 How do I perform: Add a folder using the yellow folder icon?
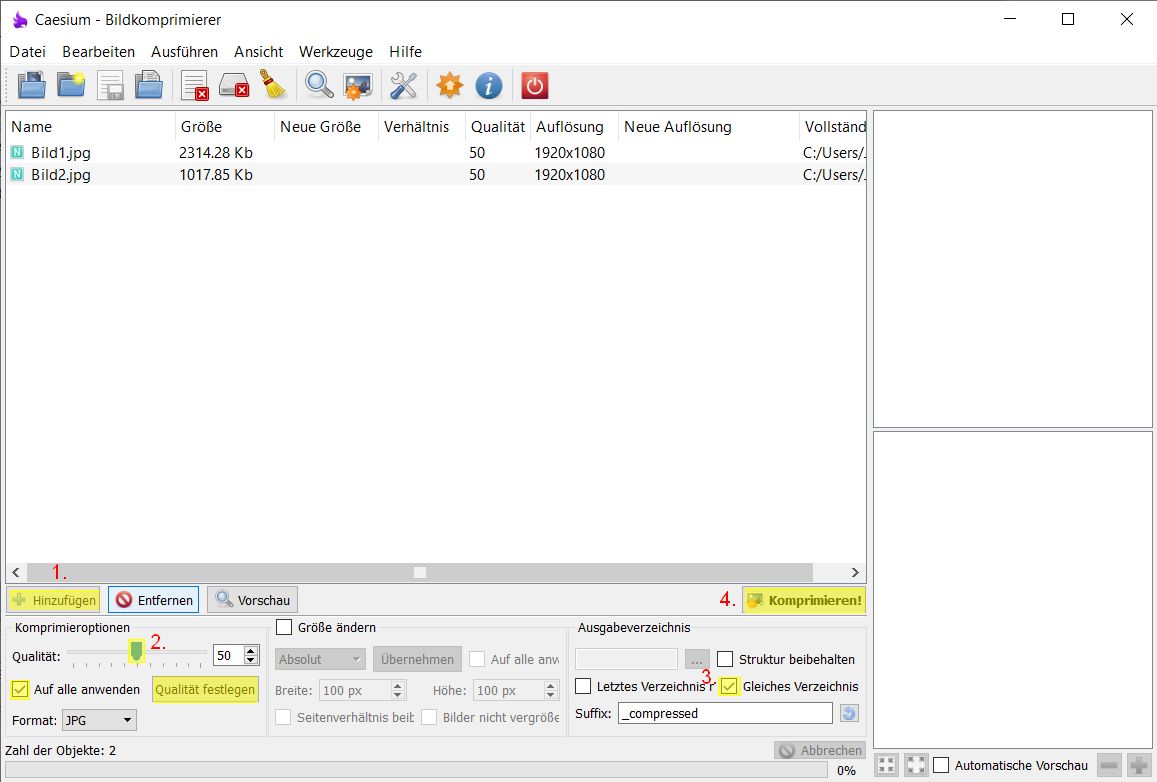71,85
